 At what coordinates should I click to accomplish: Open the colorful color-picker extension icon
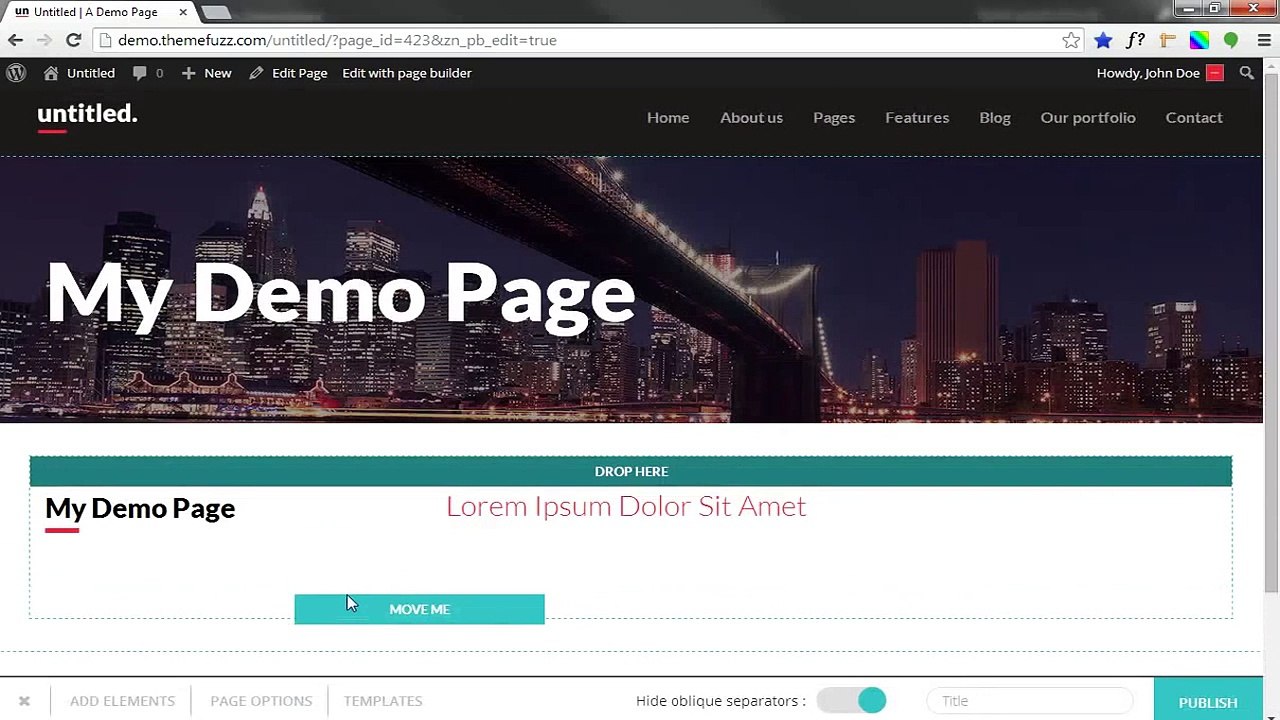tap(1199, 40)
